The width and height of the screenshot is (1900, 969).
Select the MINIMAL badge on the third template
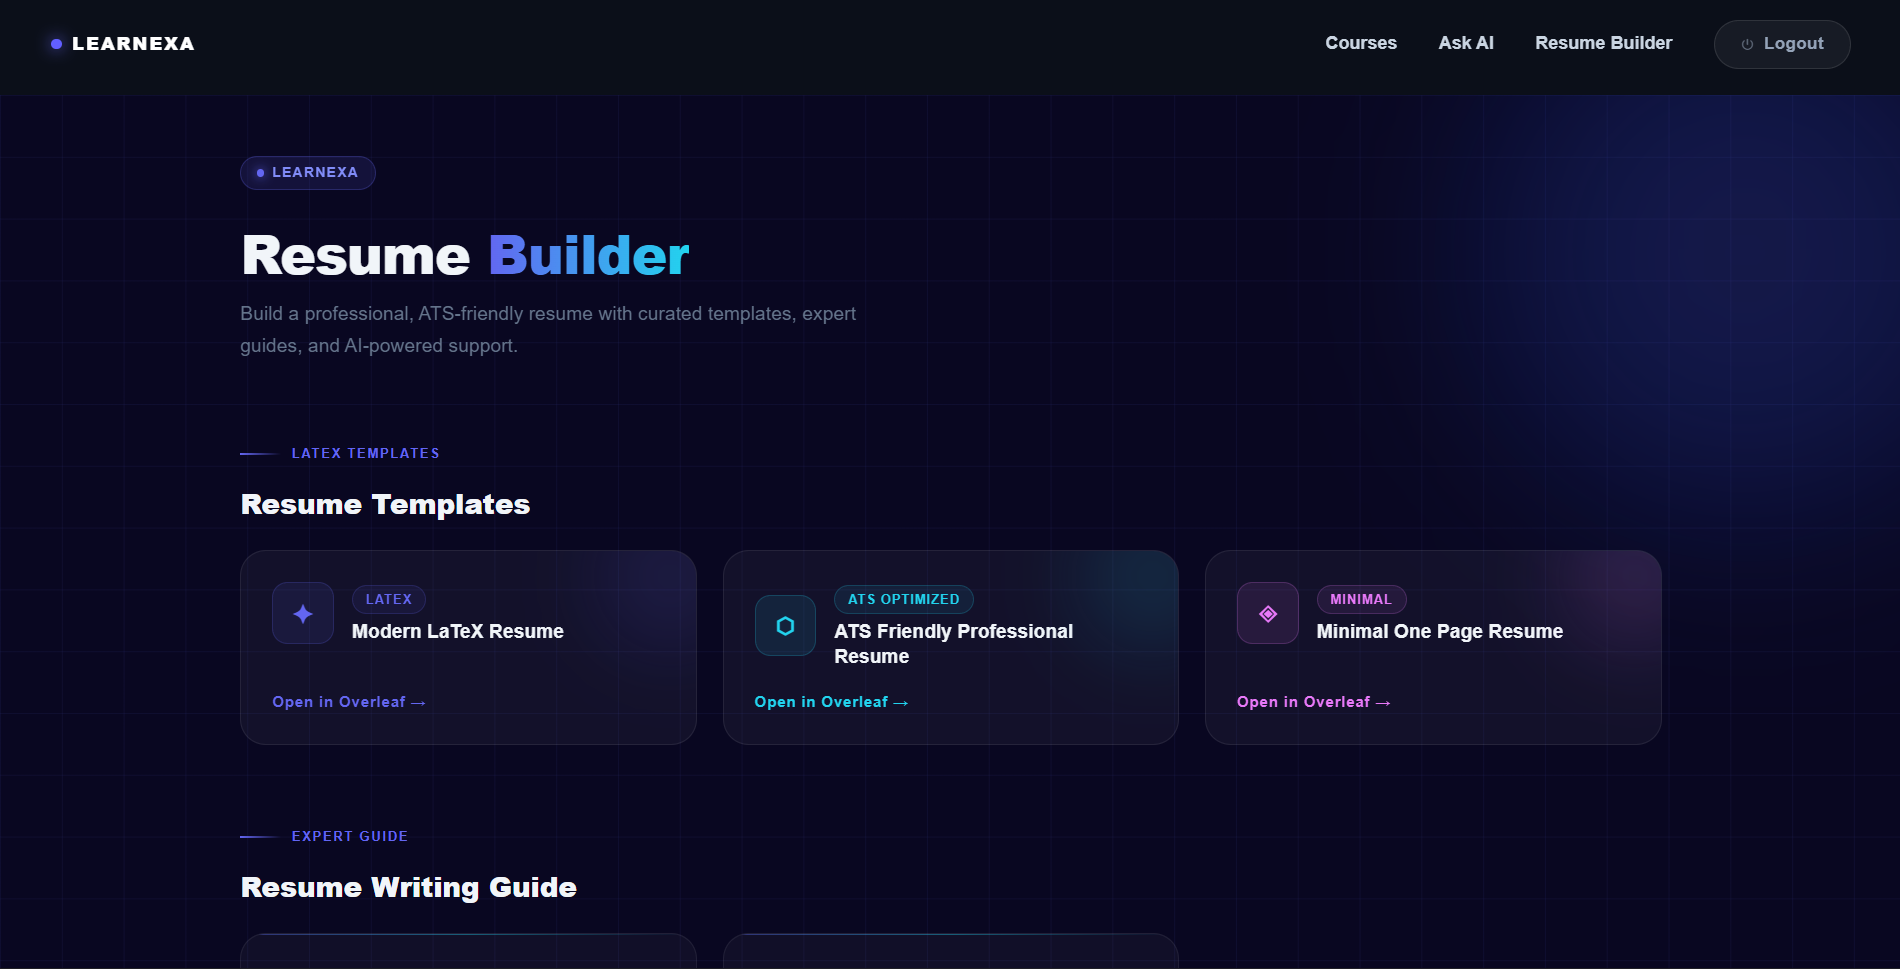click(1361, 599)
